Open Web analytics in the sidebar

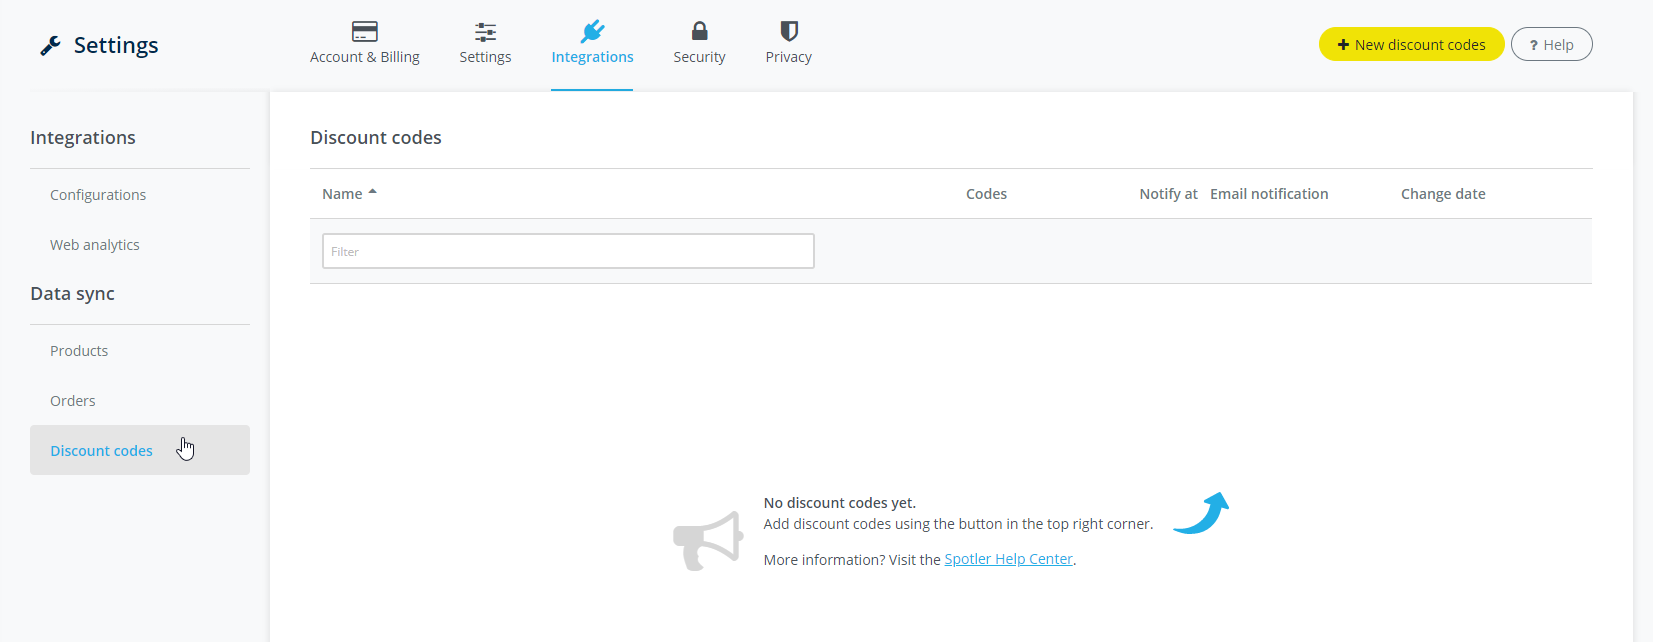coord(95,245)
